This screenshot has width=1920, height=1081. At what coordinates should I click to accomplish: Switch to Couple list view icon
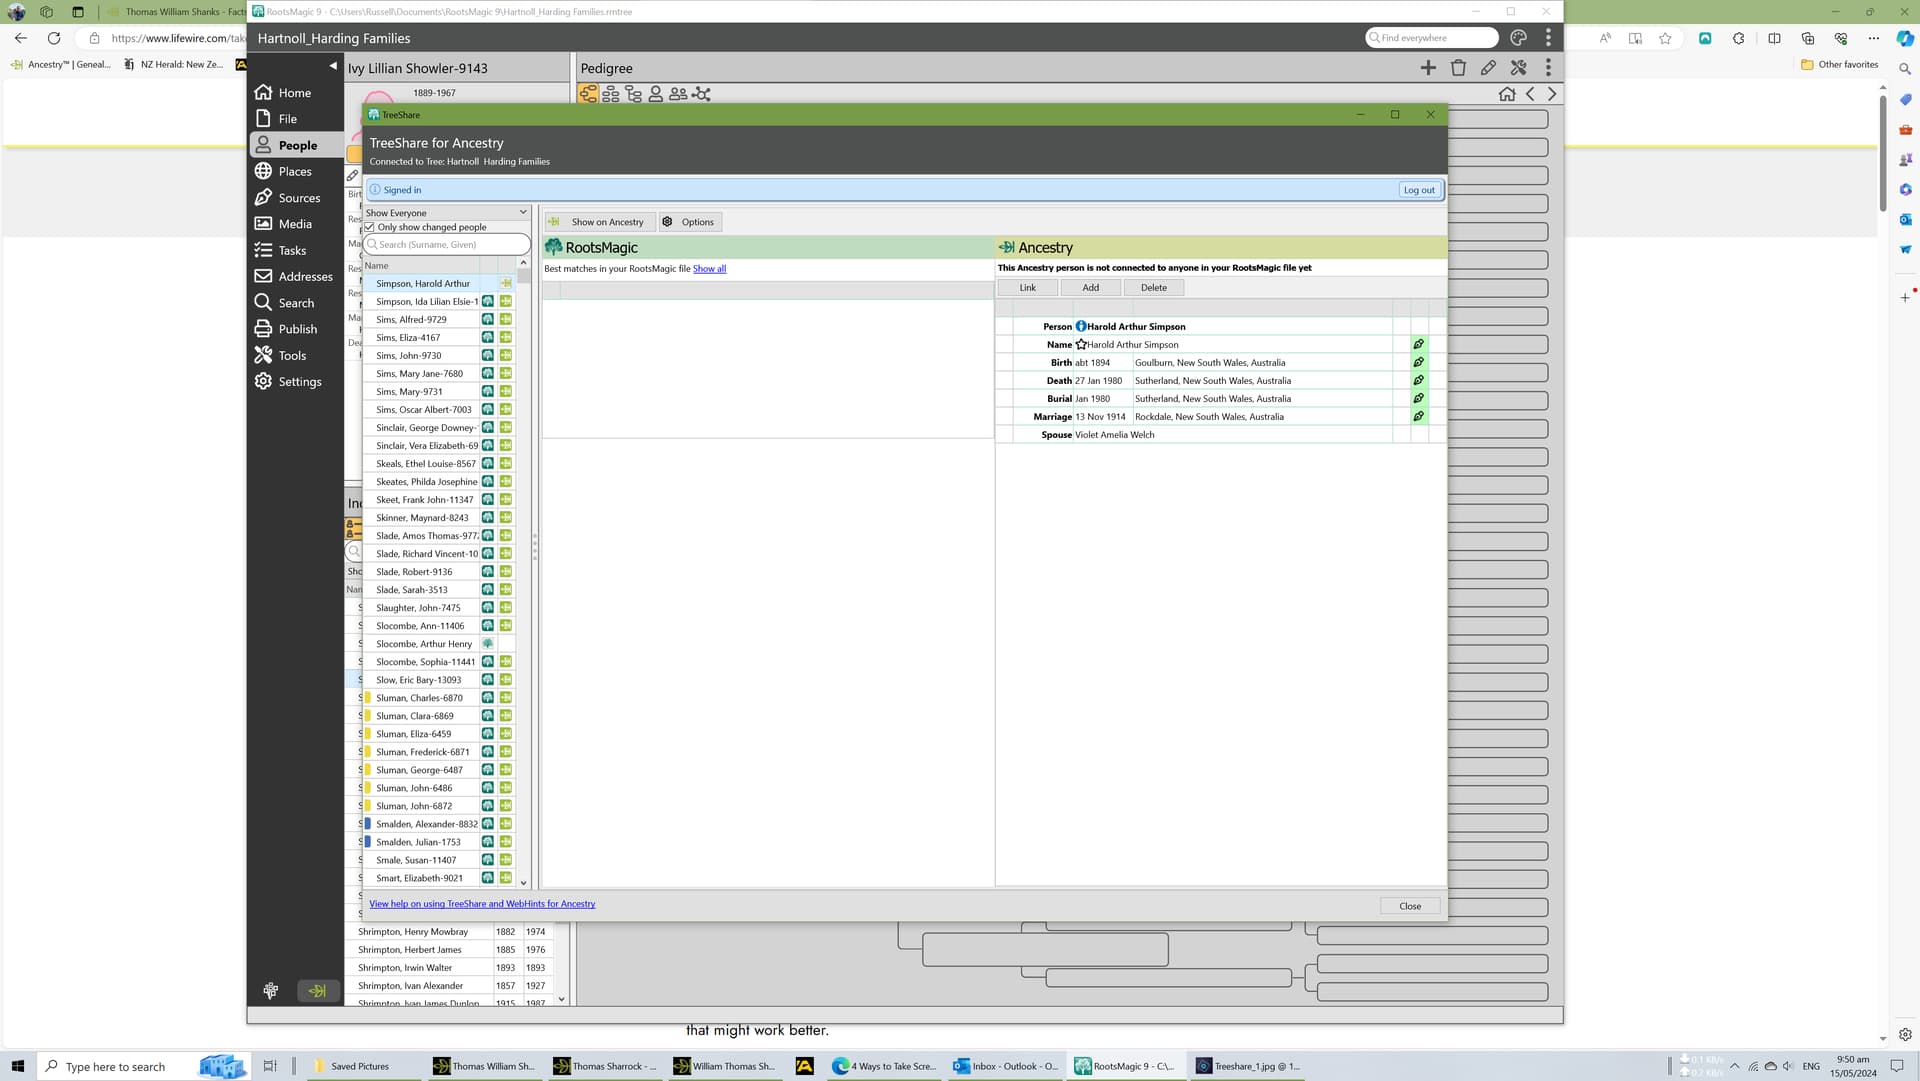pyautogui.click(x=678, y=94)
